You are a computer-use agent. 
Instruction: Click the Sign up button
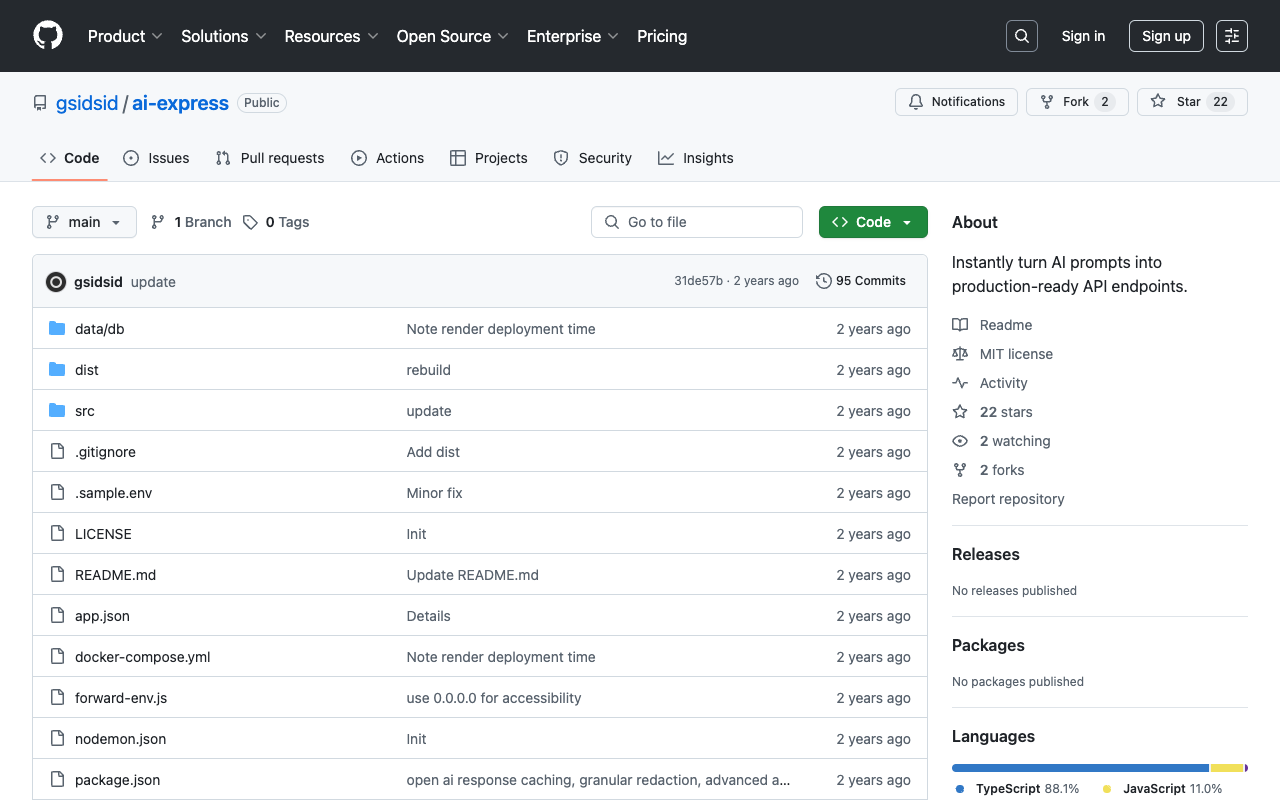point(1166,36)
